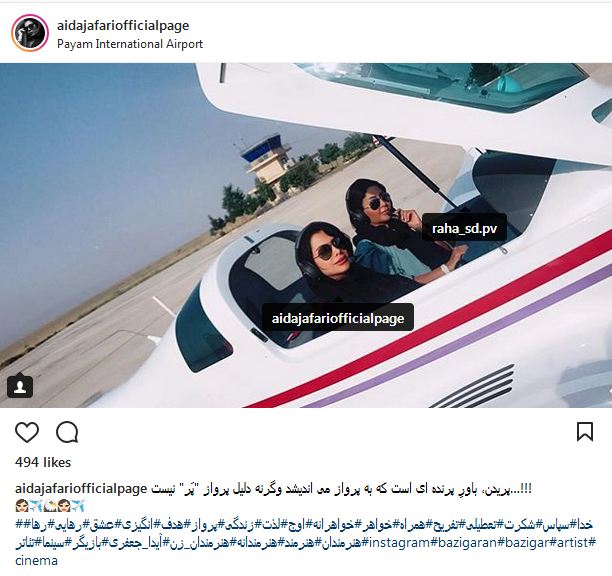Like the post with the heart icon
The width and height of the screenshot is (612, 576).
point(27,432)
